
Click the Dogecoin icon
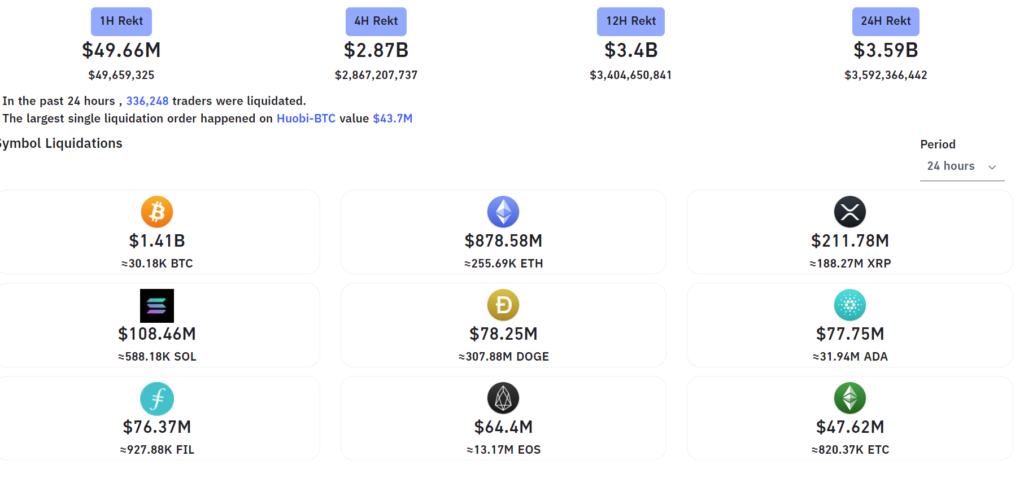503,305
